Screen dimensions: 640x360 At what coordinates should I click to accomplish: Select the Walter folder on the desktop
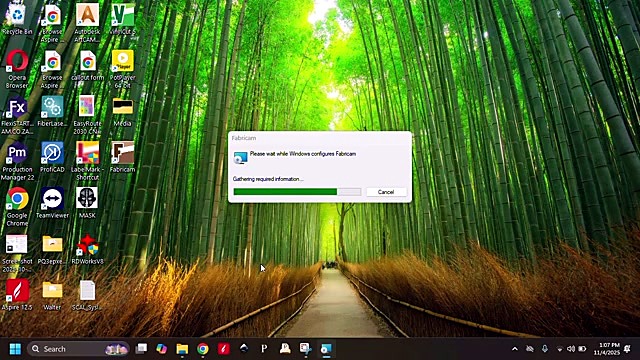(x=52, y=295)
